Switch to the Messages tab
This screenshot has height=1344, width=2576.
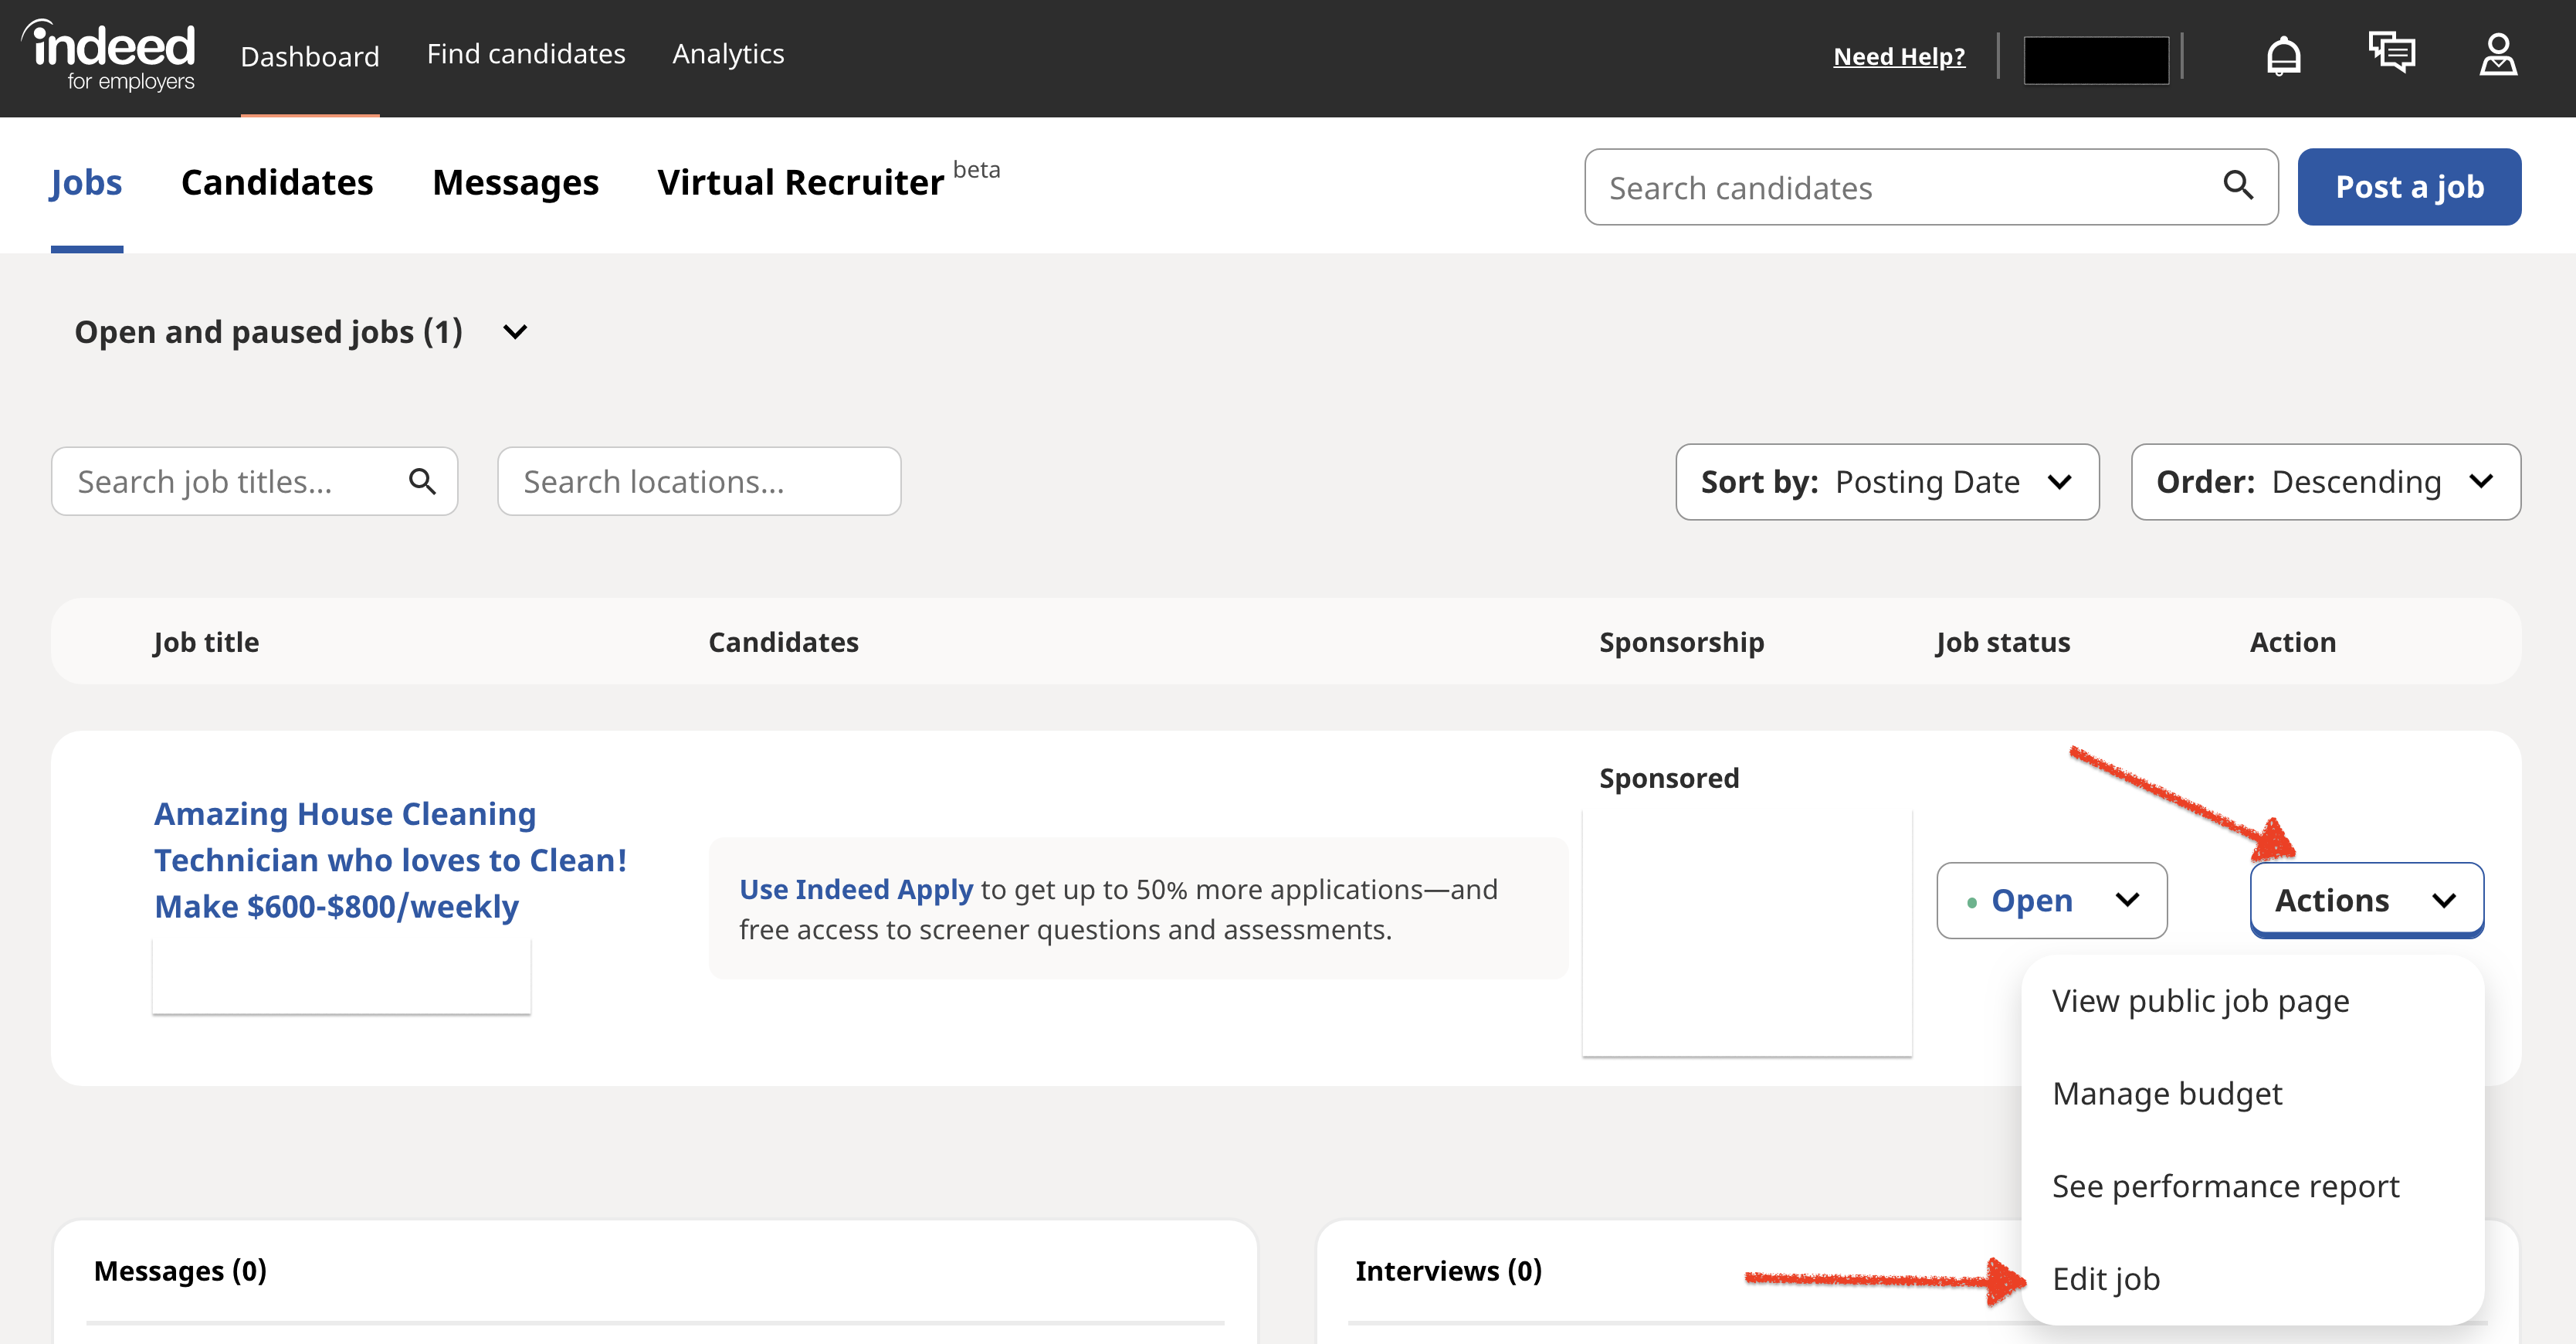(x=516, y=182)
